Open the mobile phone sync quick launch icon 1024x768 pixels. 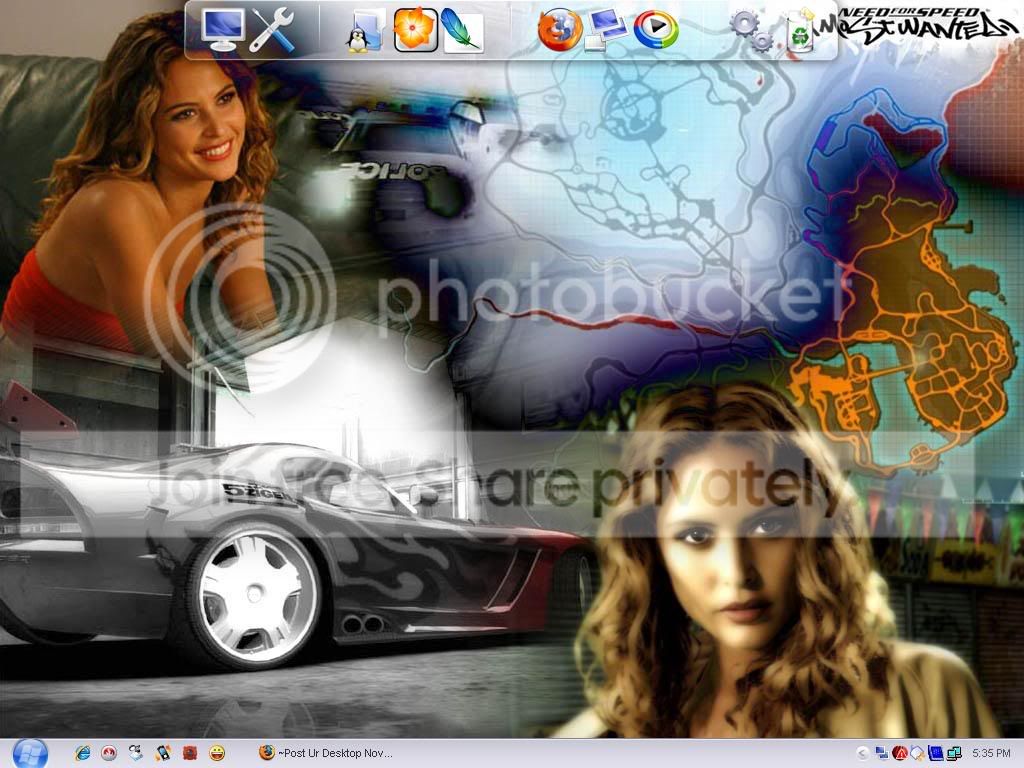163,753
